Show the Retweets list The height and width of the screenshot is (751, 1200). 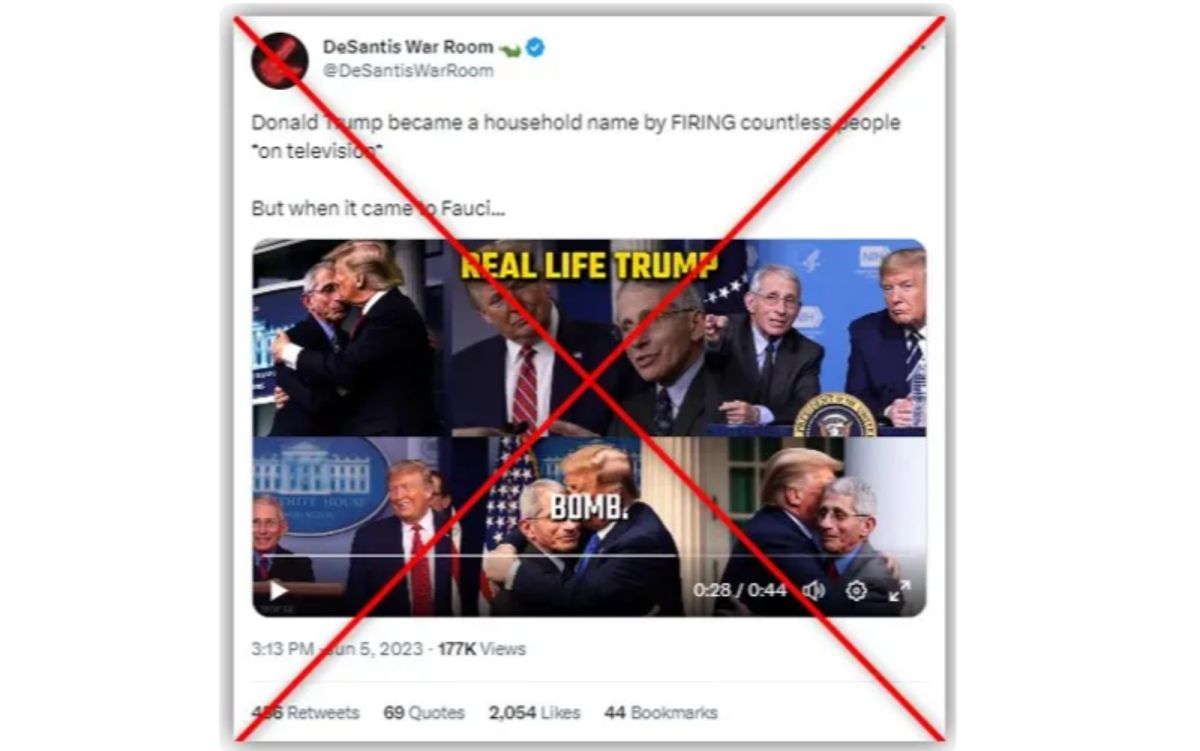(x=305, y=713)
